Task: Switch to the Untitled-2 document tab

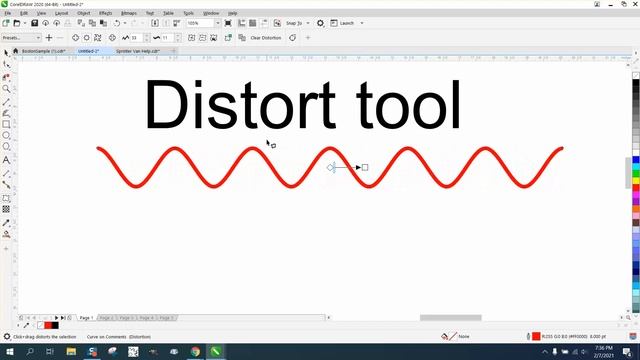Action: (89, 51)
